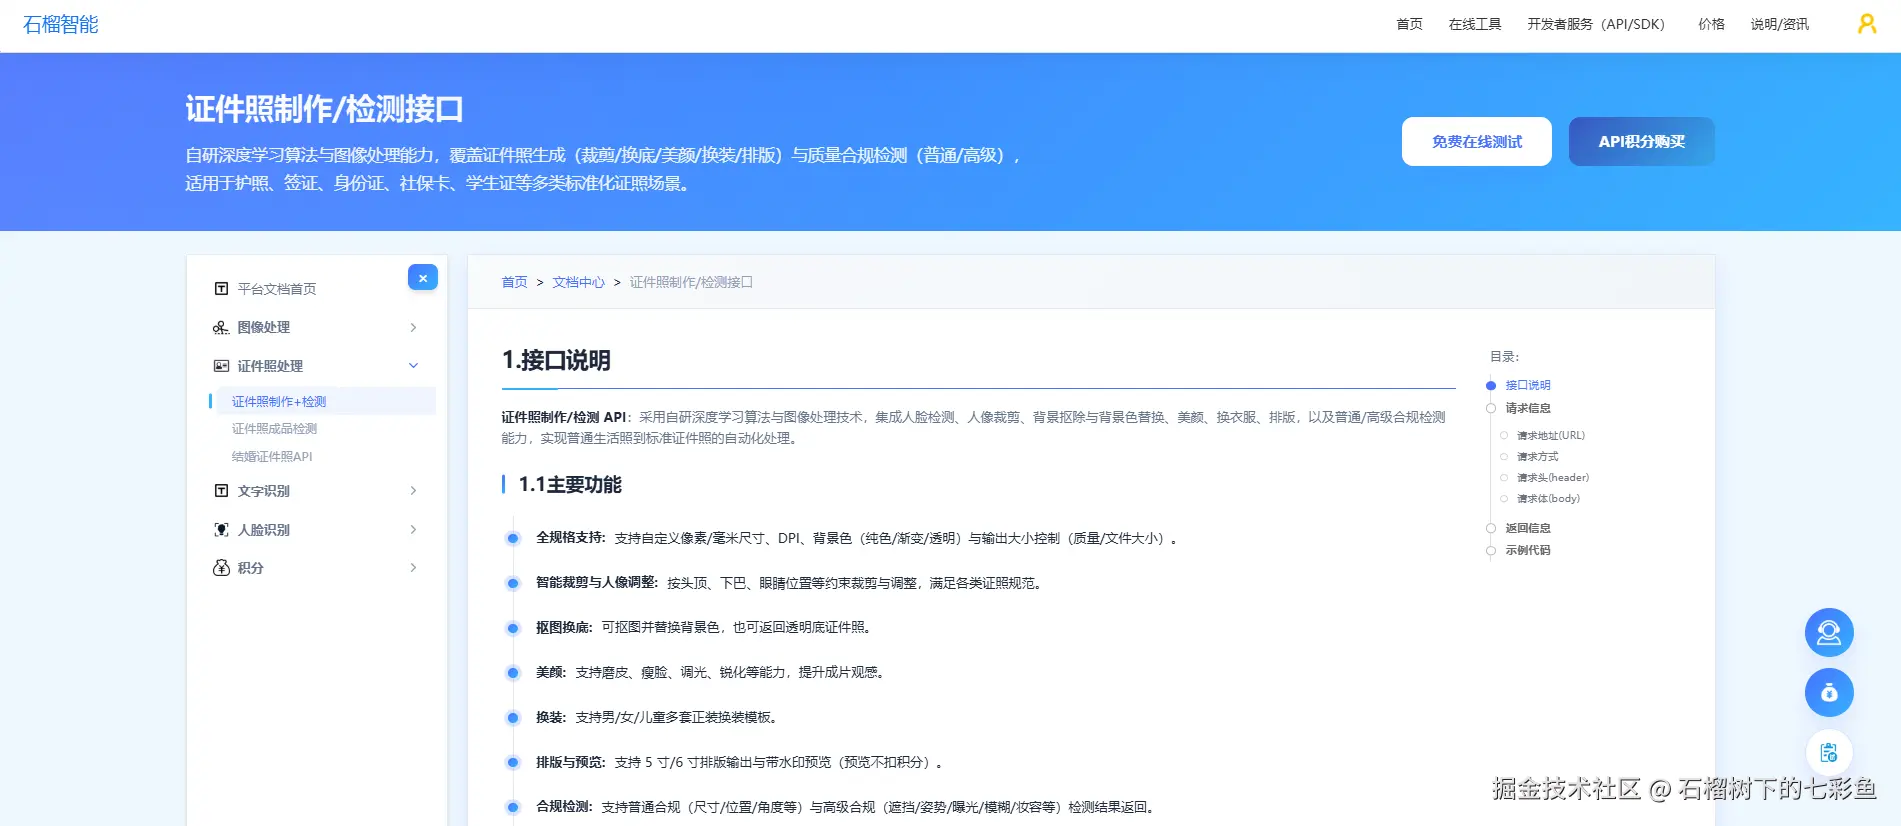This screenshot has height=826, width=1901.
Task: Open the document floating icon
Action: point(1829,753)
